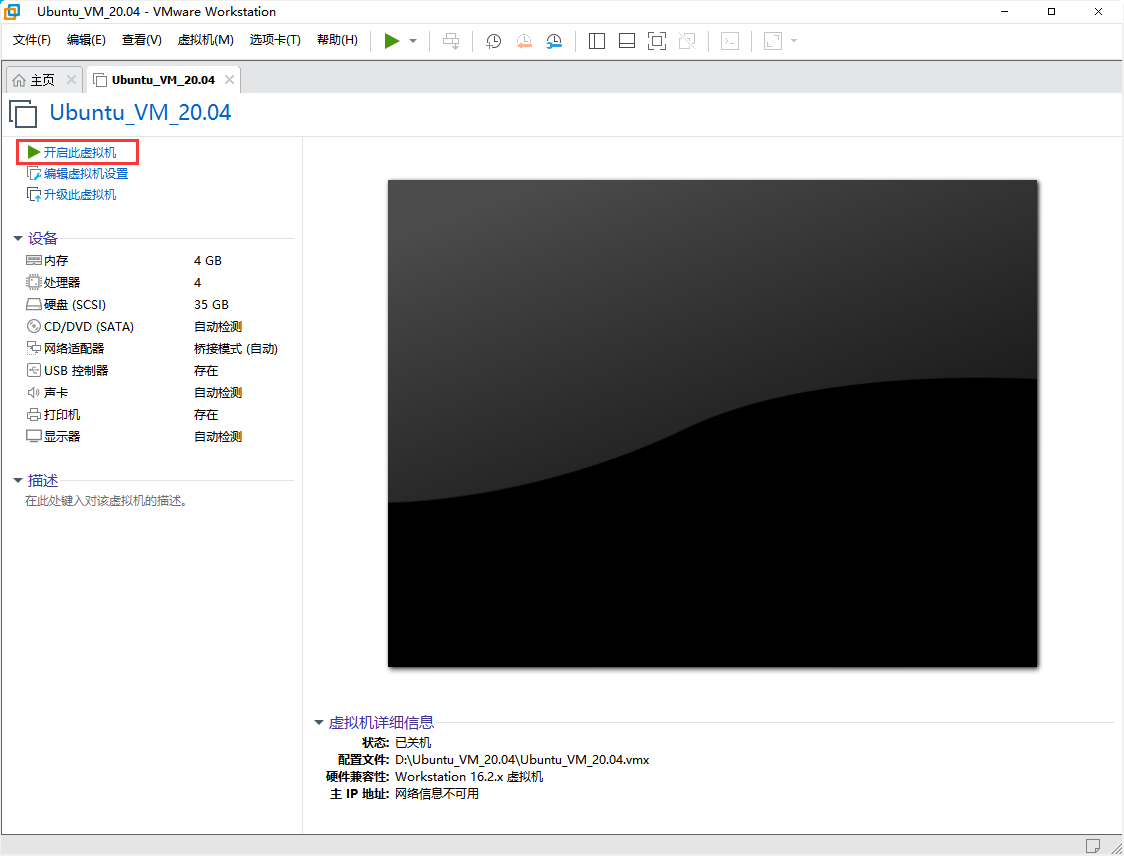Click the 已关机 status value
Viewport: 1124px width, 856px height.
413,742
